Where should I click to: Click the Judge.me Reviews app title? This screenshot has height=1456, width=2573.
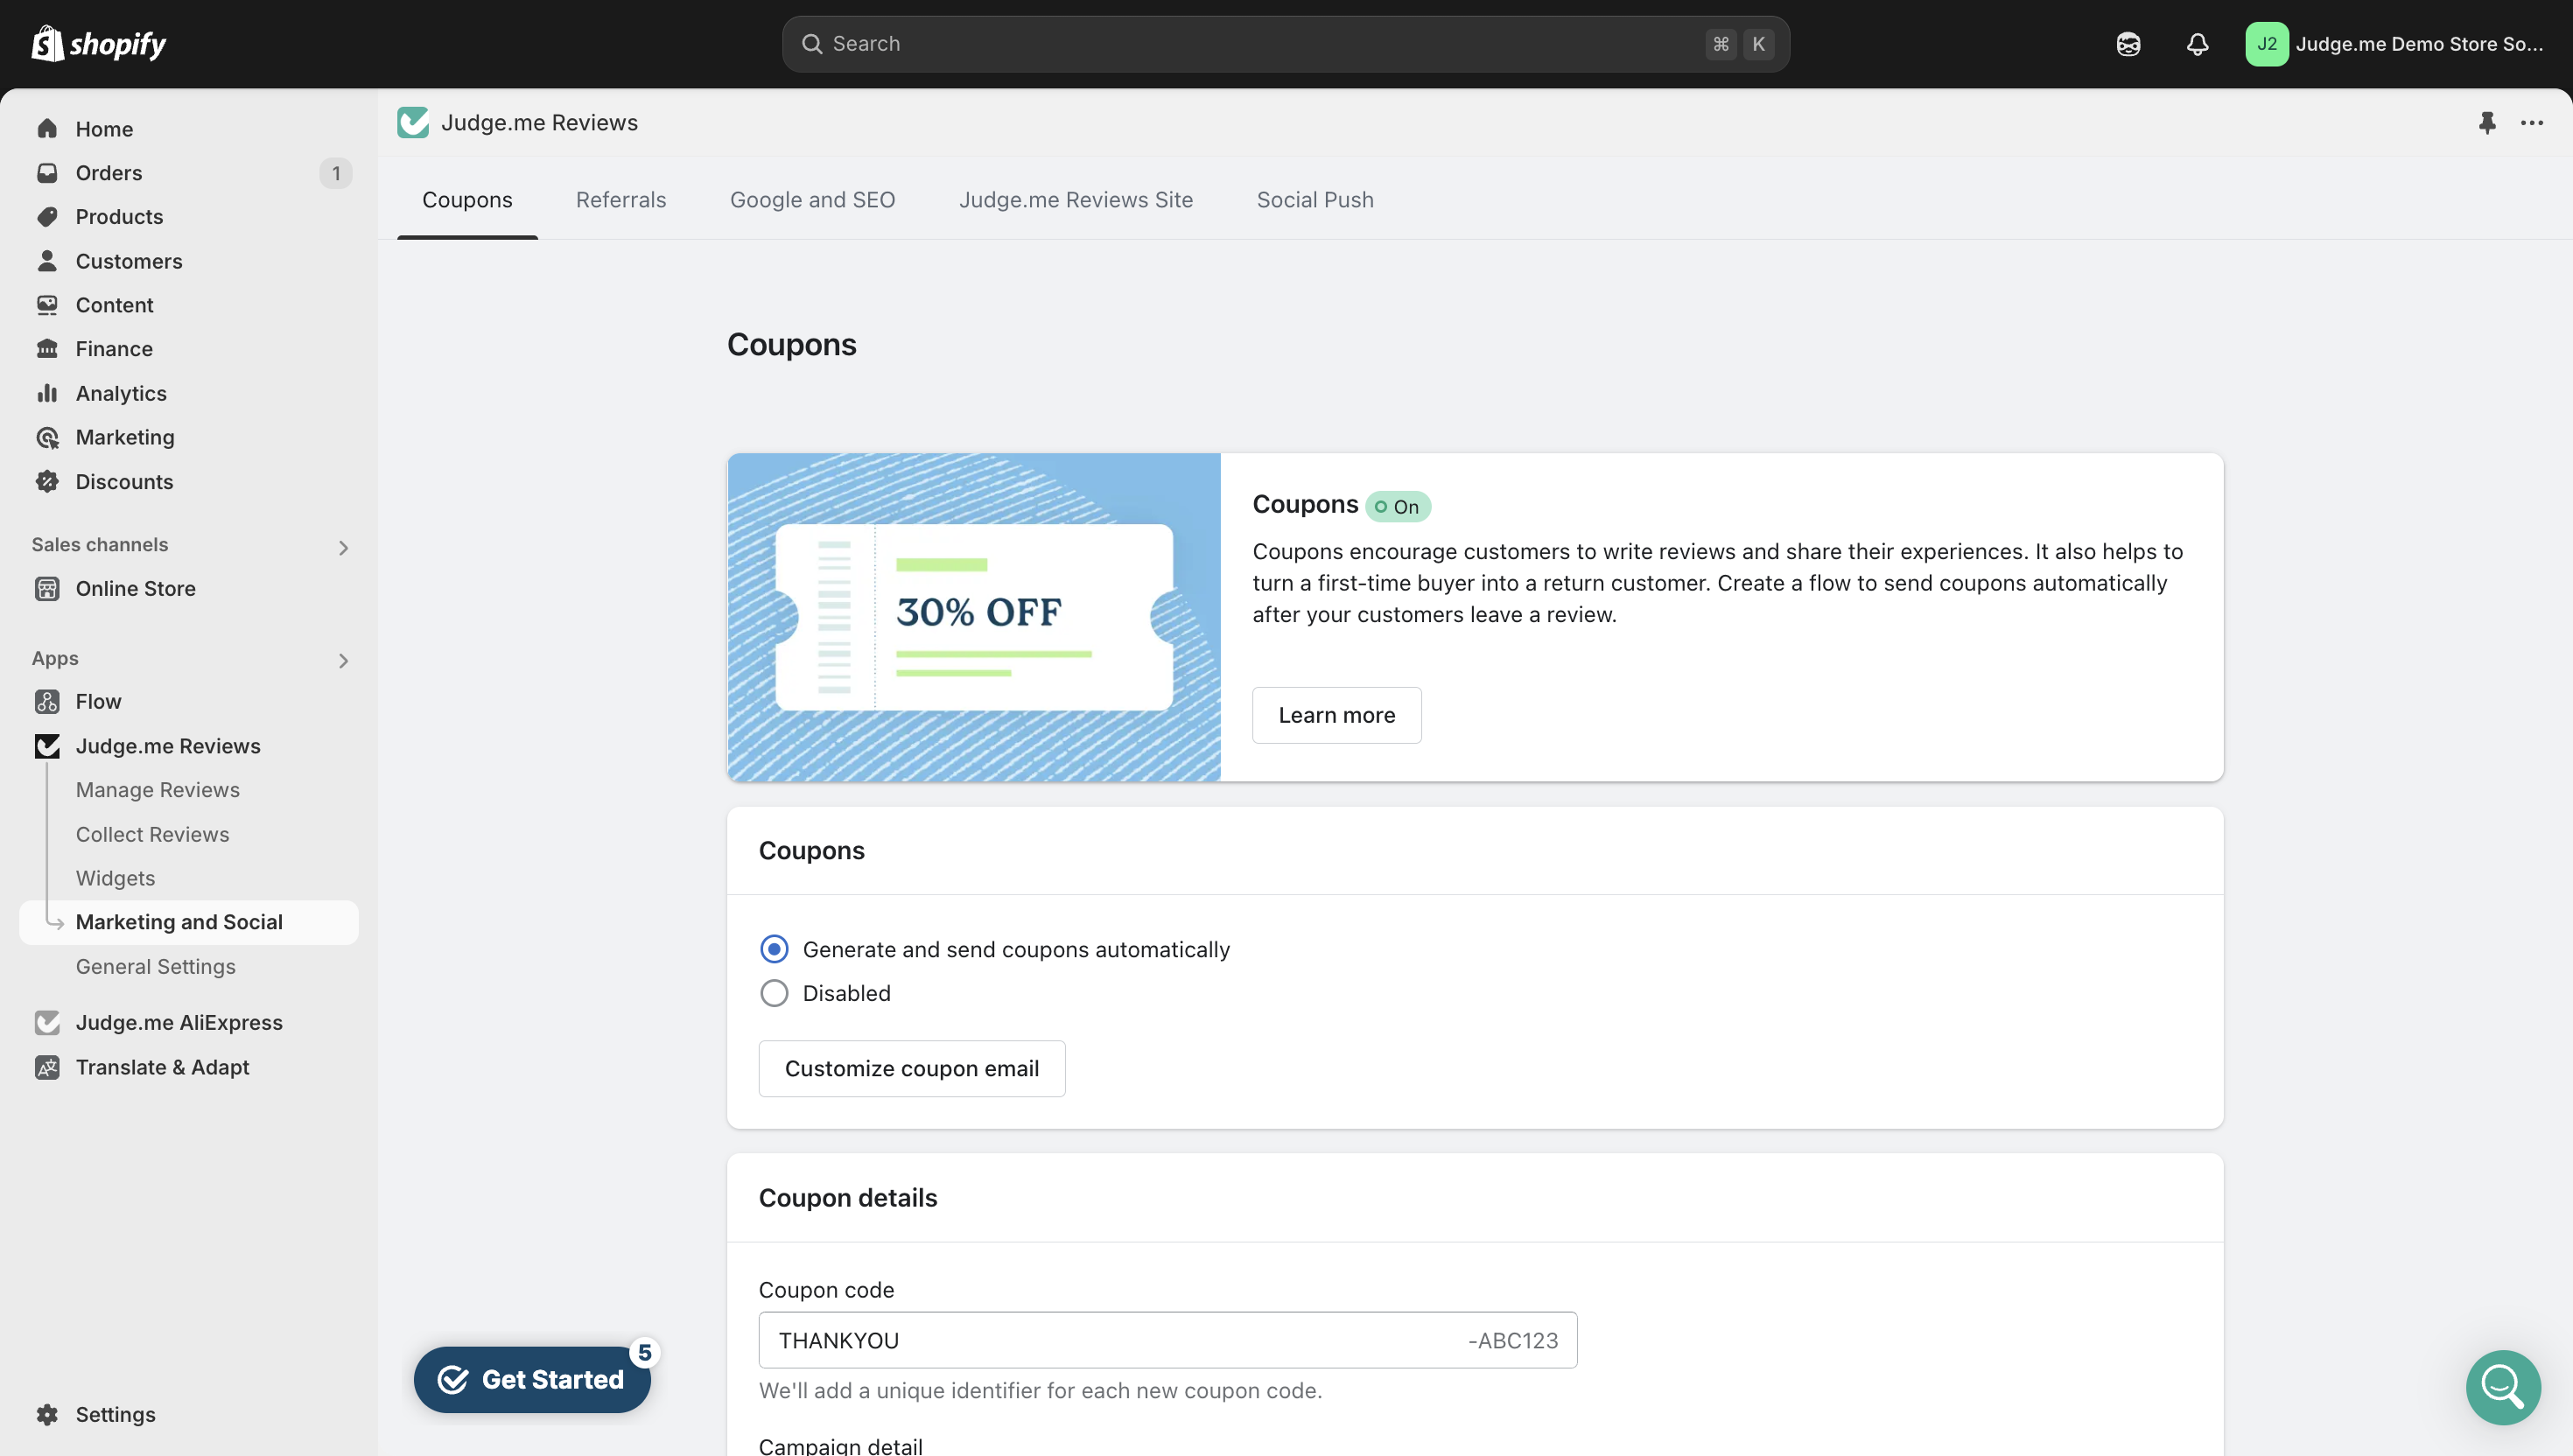[x=539, y=122]
